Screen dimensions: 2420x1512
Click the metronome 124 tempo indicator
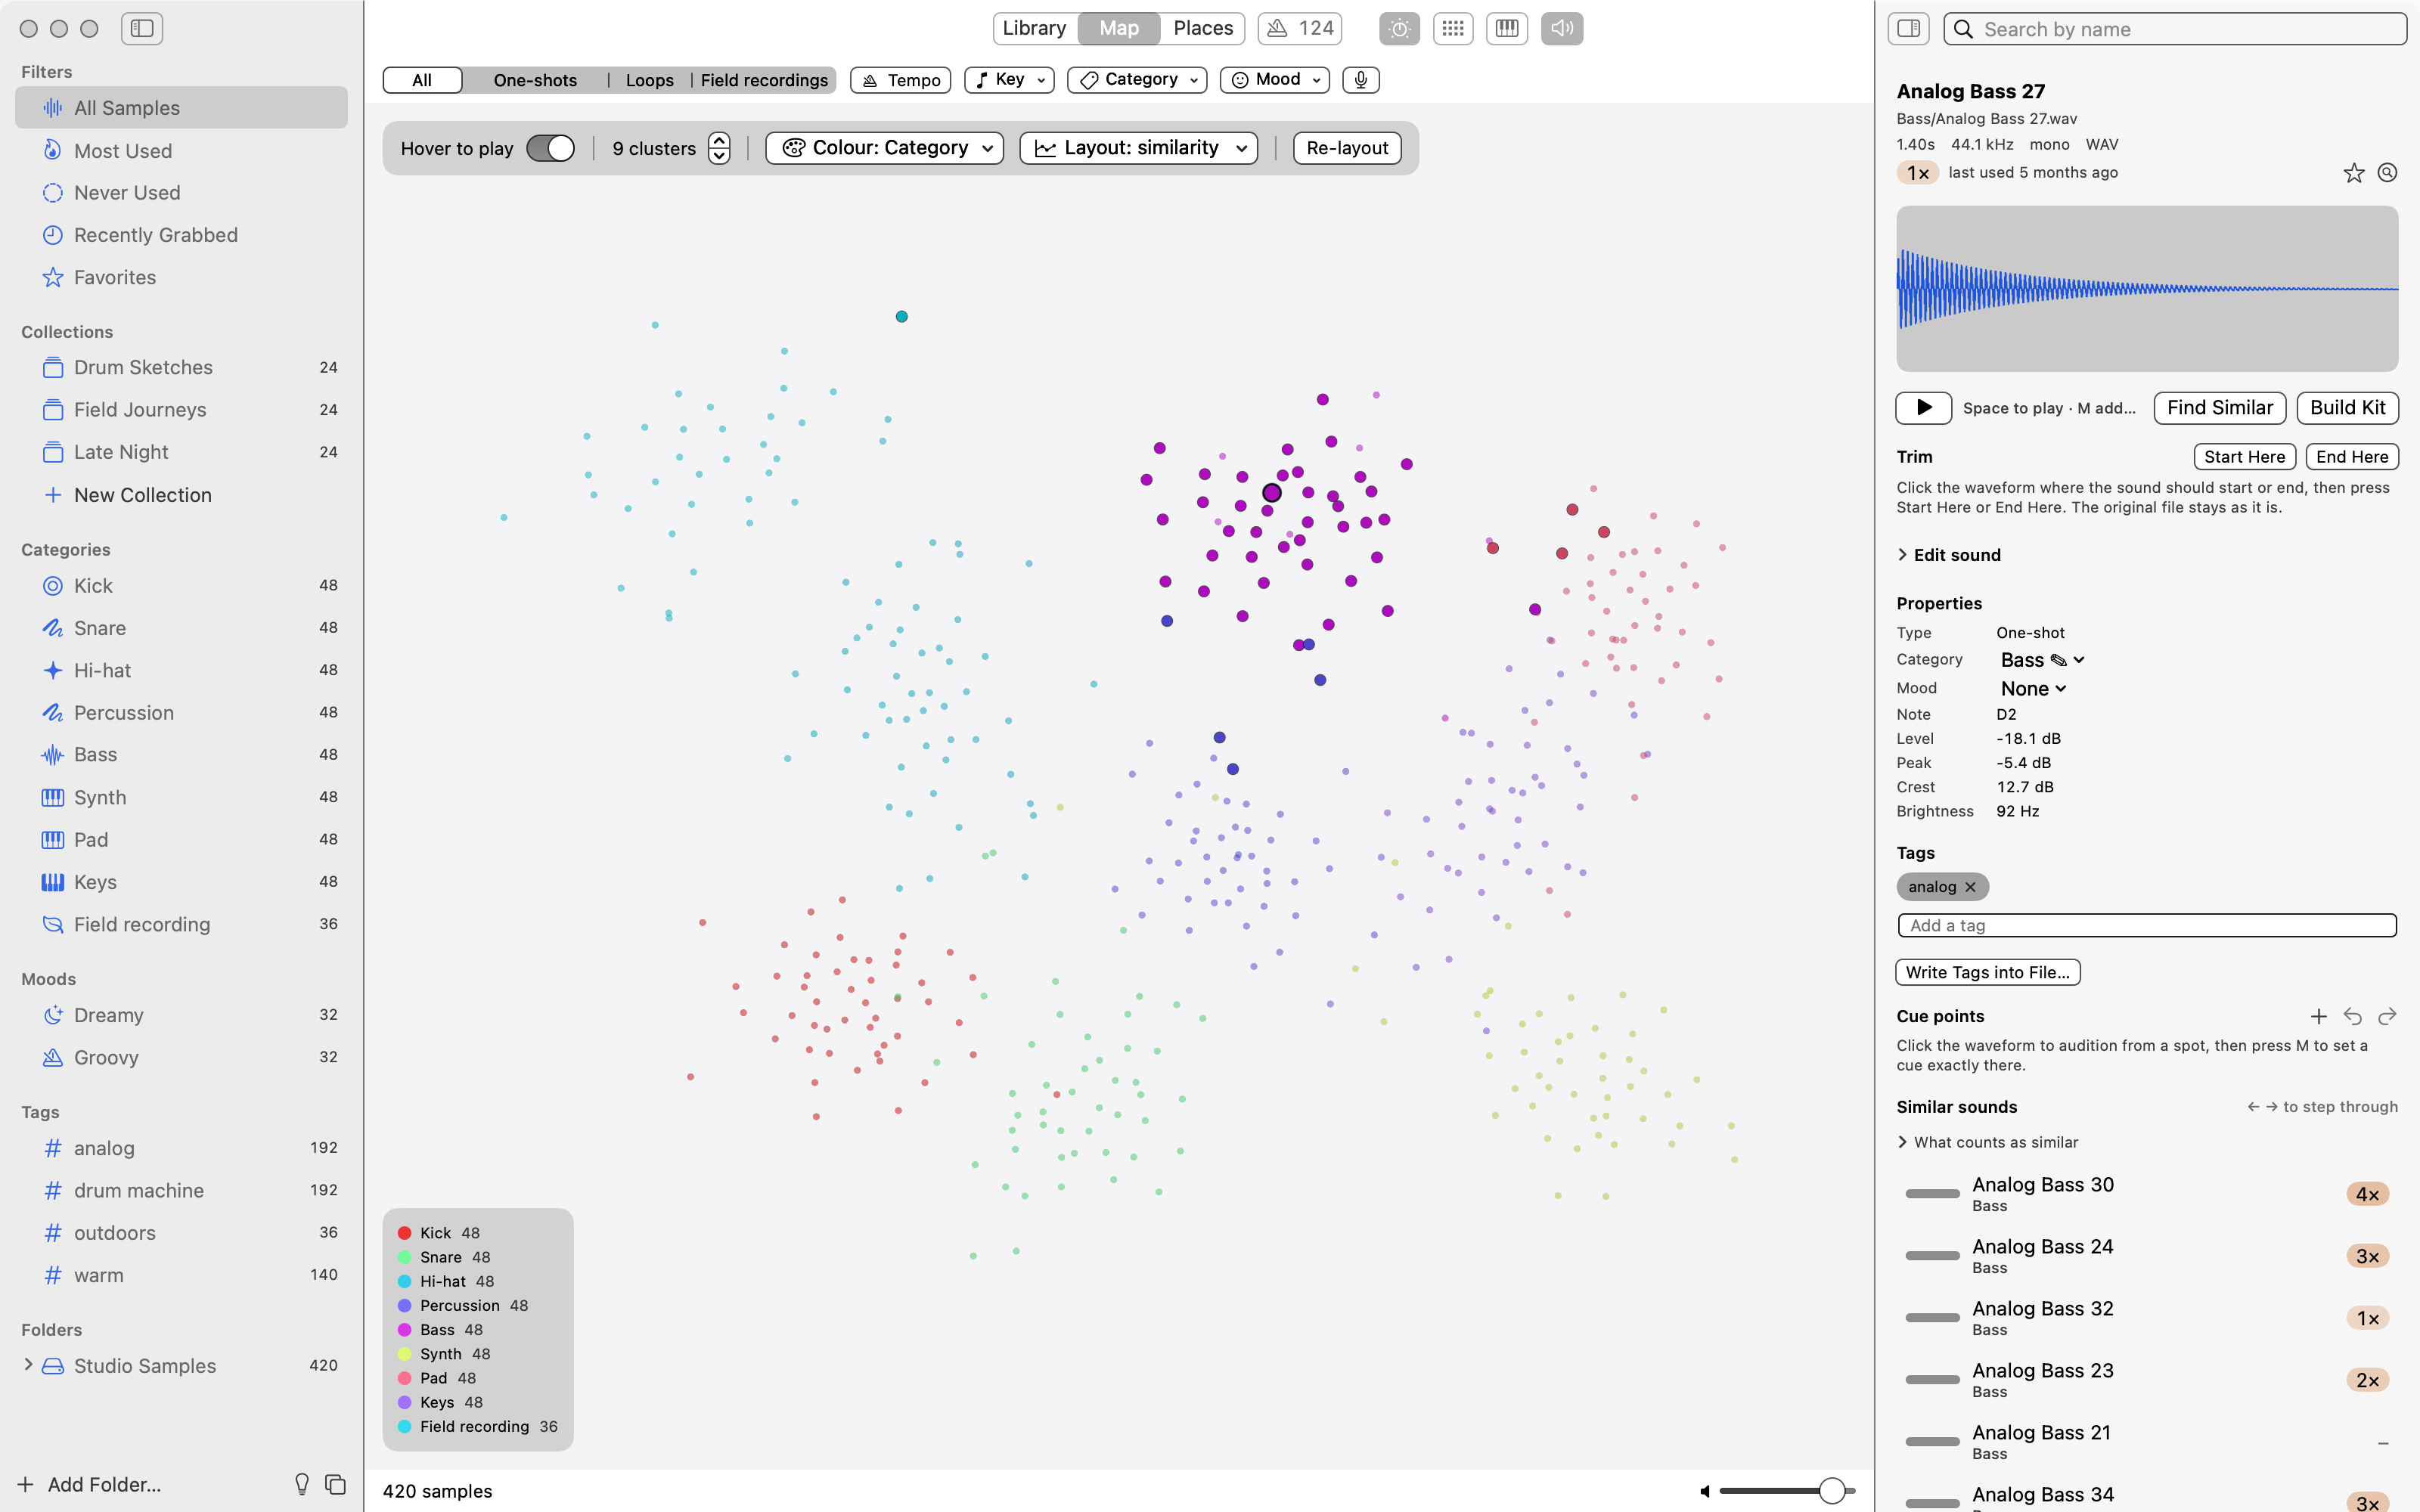pos(1300,28)
